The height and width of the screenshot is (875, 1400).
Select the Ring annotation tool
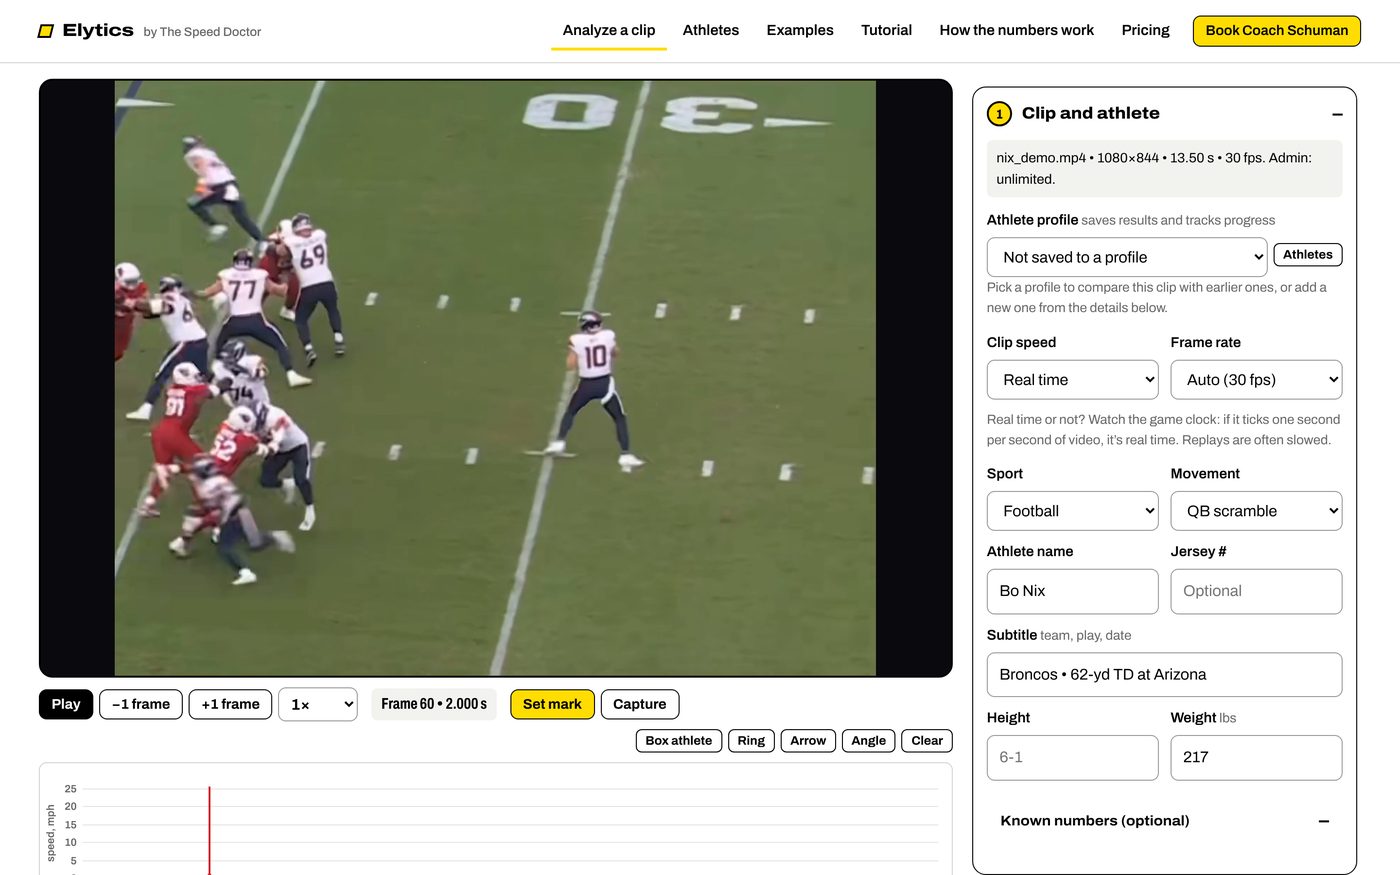tap(751, 741)
